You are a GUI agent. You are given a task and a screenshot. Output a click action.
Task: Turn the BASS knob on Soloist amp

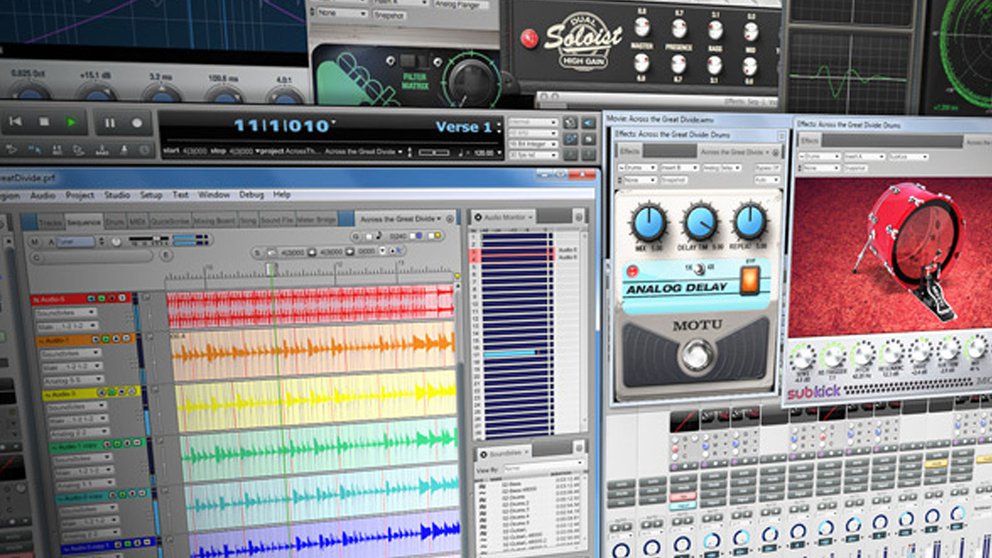(715, 30)
